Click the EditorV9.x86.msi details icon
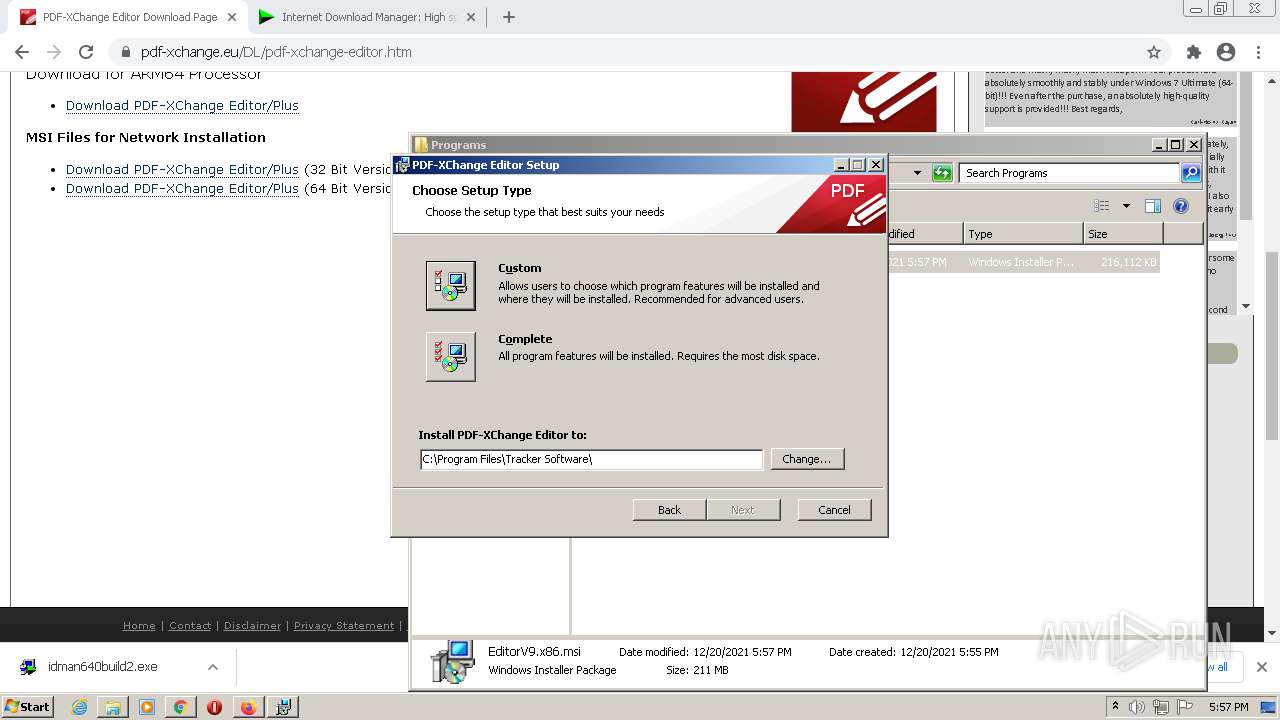Screen dimensions: 1280x720 (x=452, y=661)
